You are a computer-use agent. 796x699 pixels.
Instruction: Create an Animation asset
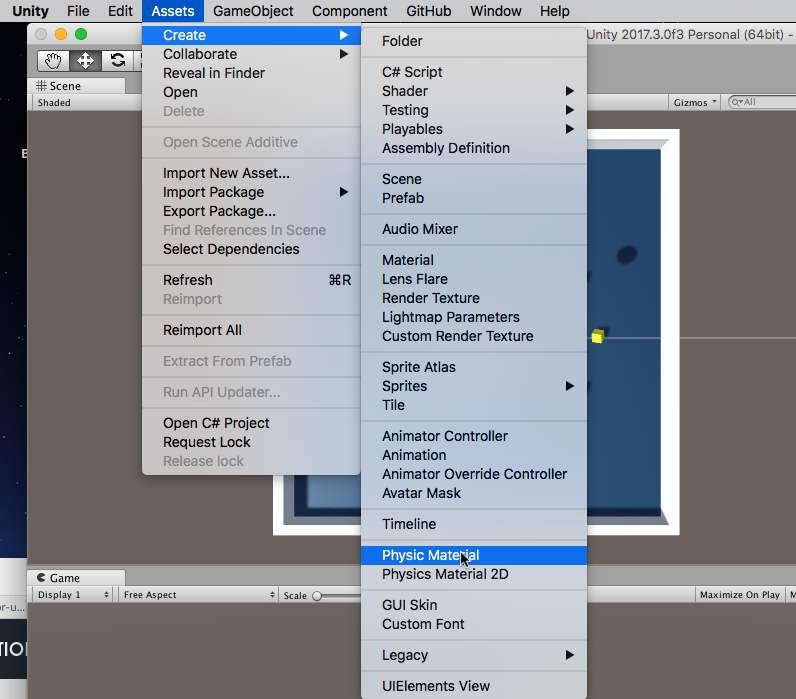coord(474,455)
